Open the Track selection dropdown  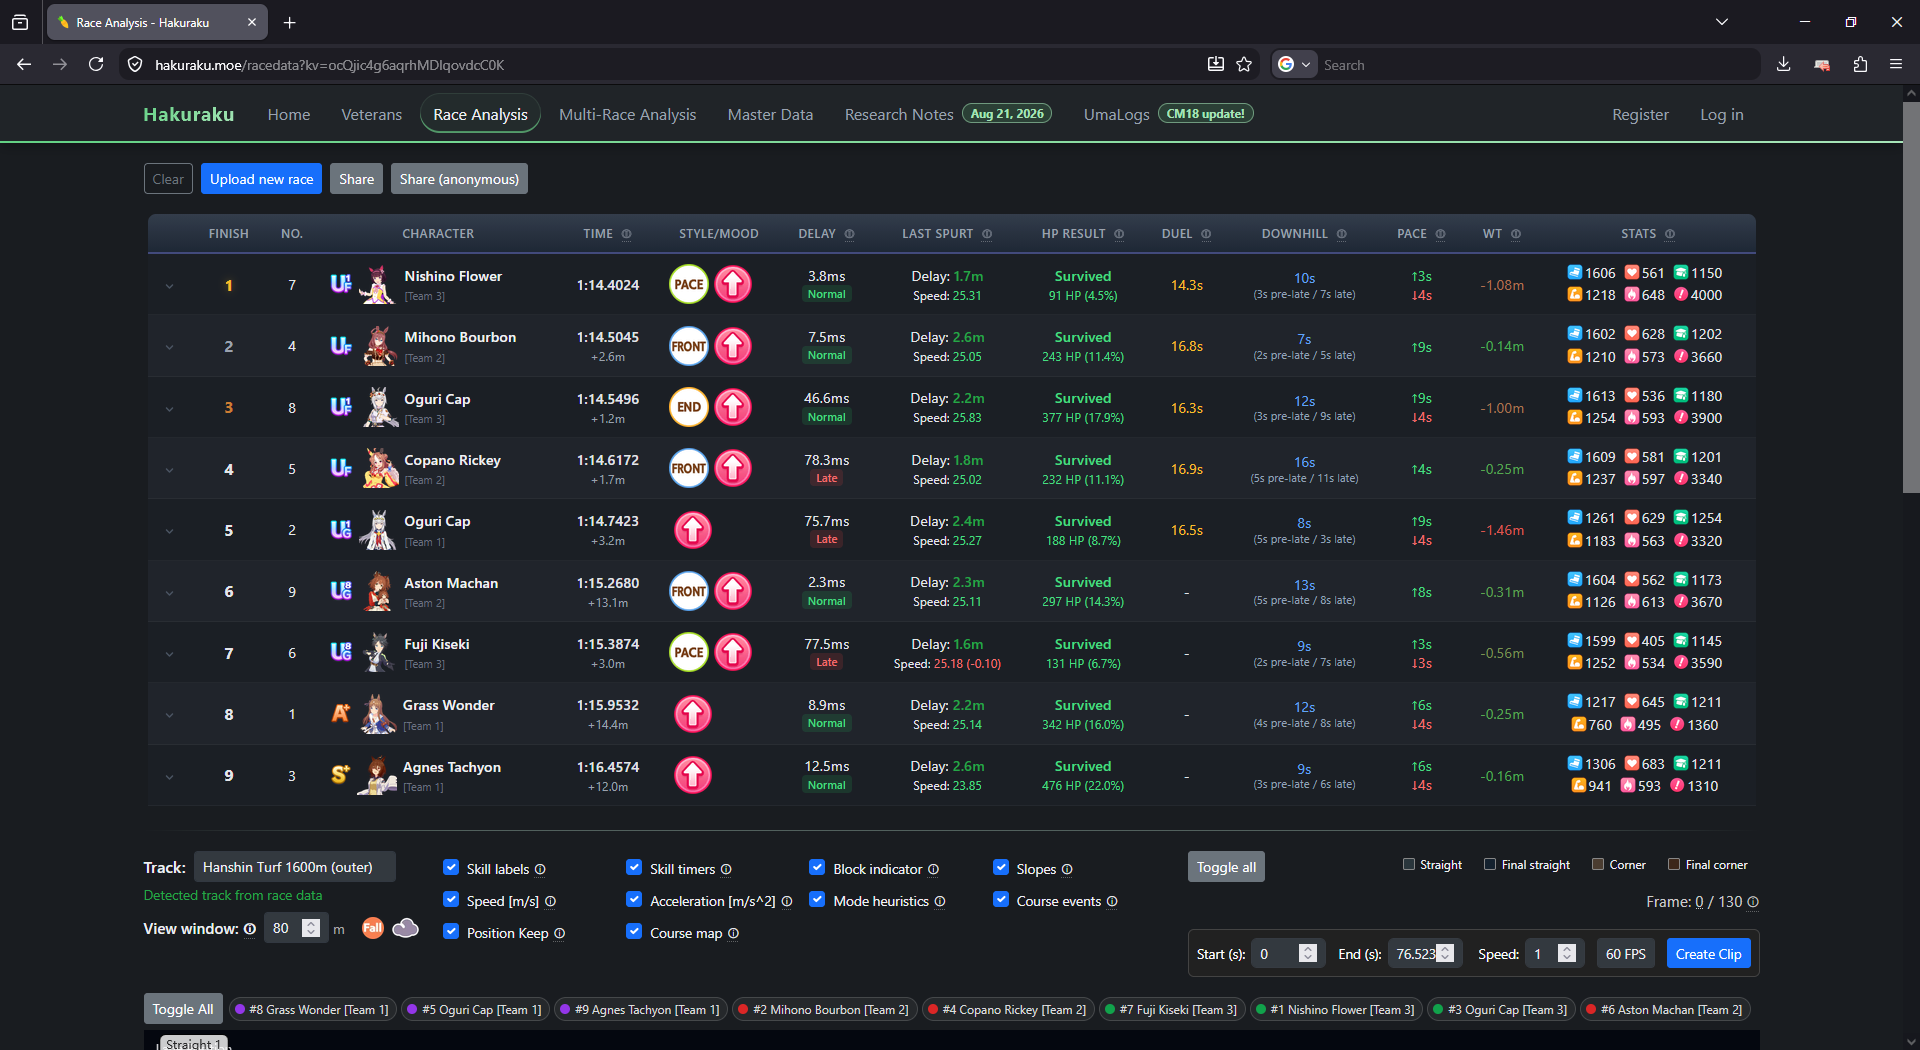(x=295, y=867)
